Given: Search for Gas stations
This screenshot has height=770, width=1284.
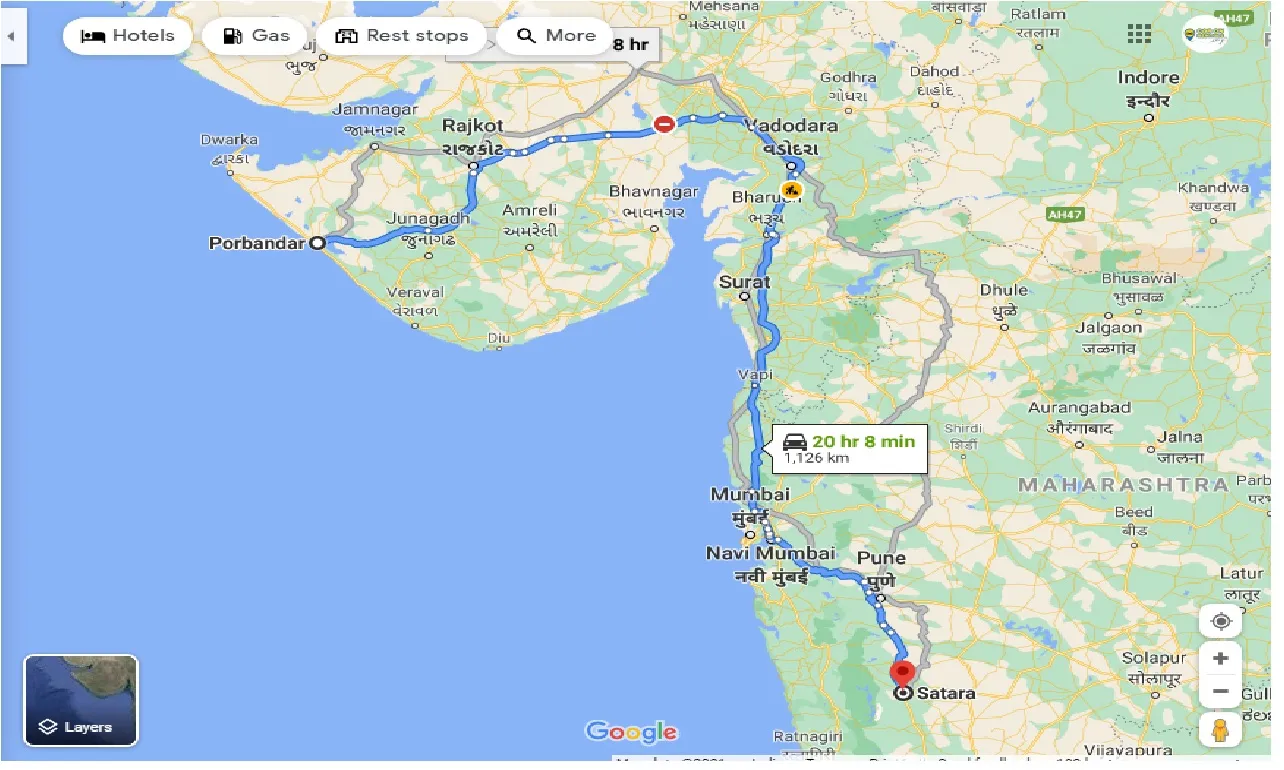Looking at the screenshot, I should (255, 36).
